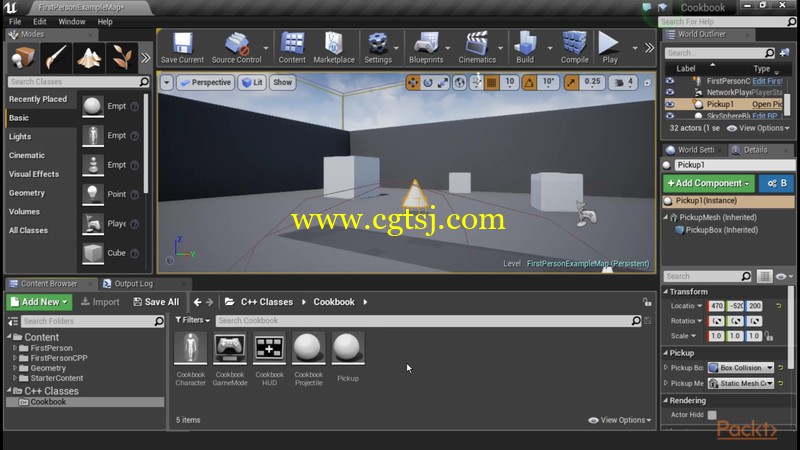Collapse the Transform section
The image size is (800, 450).
point(665,291)
